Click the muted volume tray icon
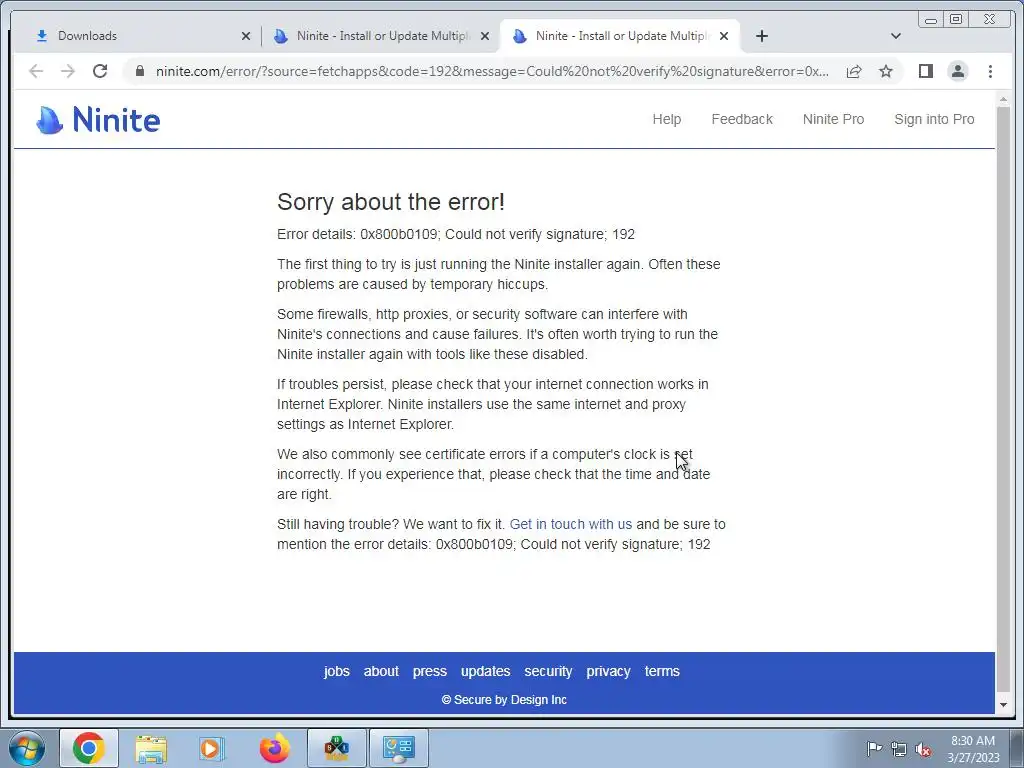The image size is (1024, 768). click(x=923, y=749)
